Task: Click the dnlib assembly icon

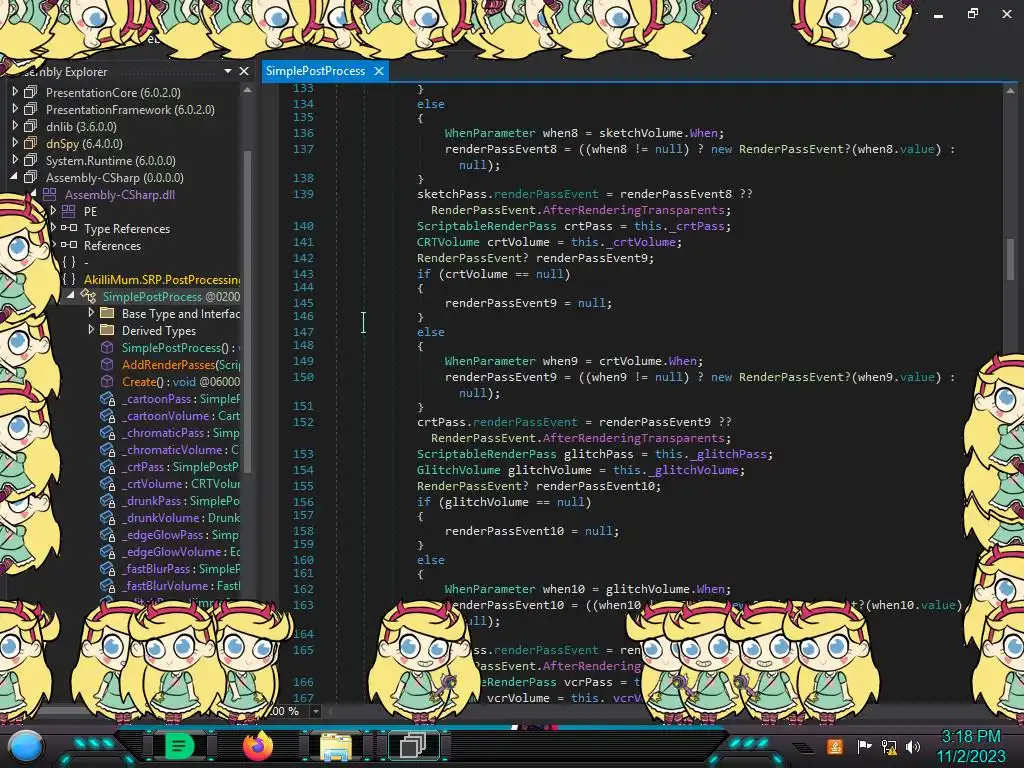Action: pyautogui.click(x=31, y=126)
